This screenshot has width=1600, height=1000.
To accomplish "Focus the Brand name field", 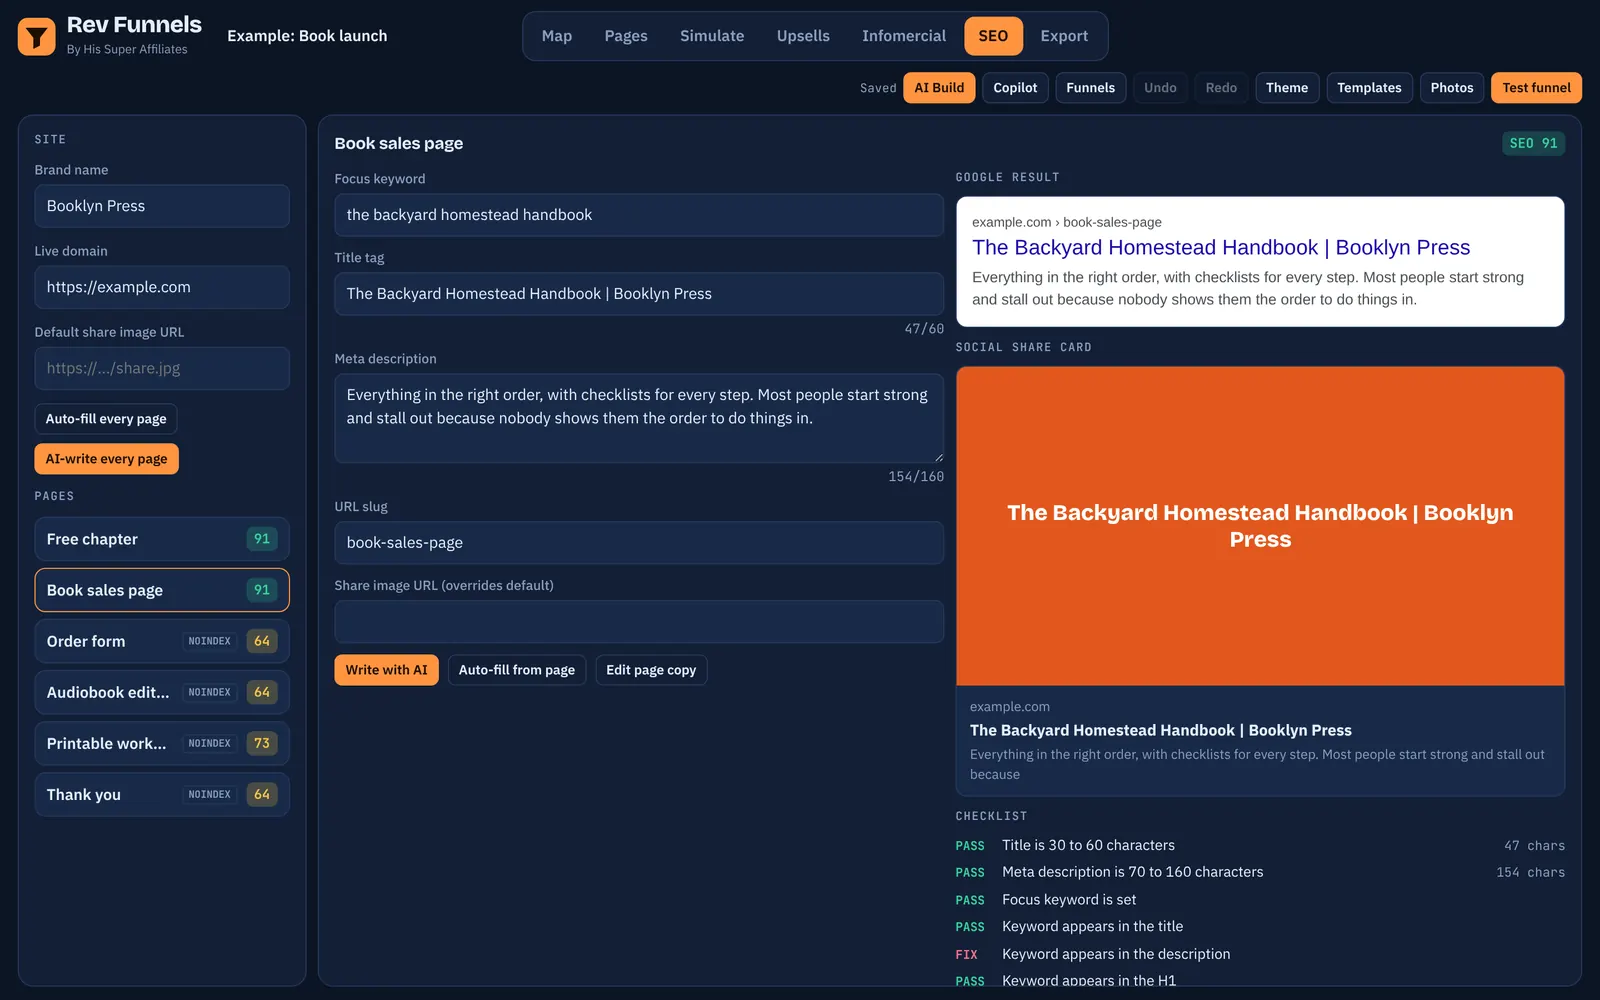I will [162, 206].
